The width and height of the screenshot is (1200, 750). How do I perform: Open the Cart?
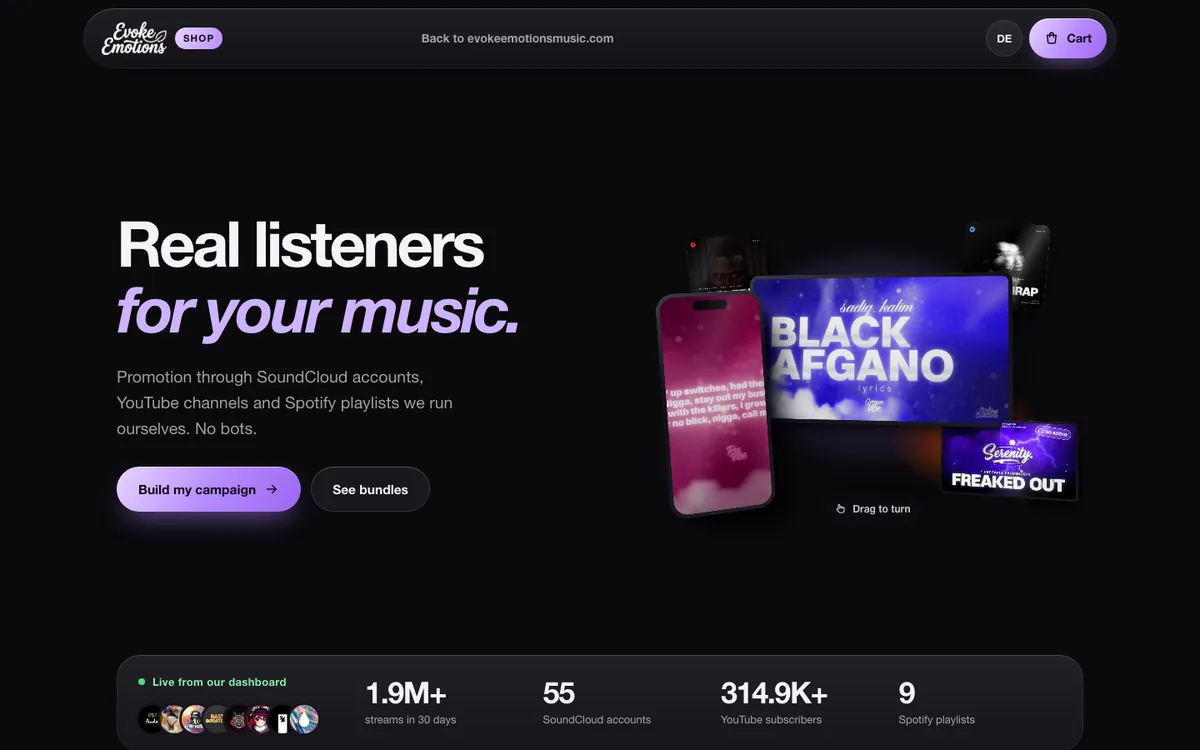1068,38
